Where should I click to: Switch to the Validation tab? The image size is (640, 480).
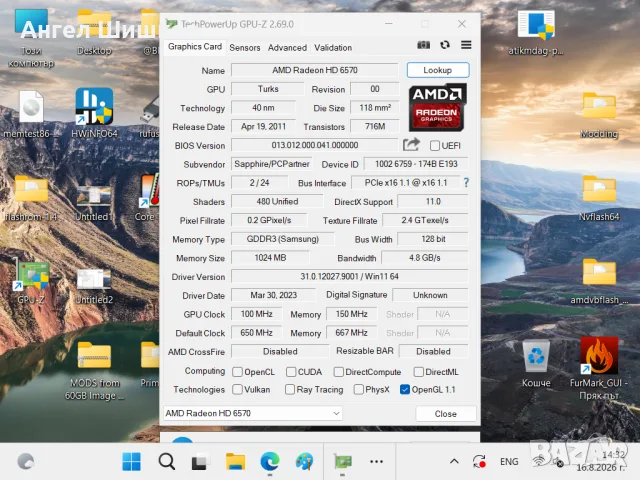pyautogui.click(x=333, y=48)
